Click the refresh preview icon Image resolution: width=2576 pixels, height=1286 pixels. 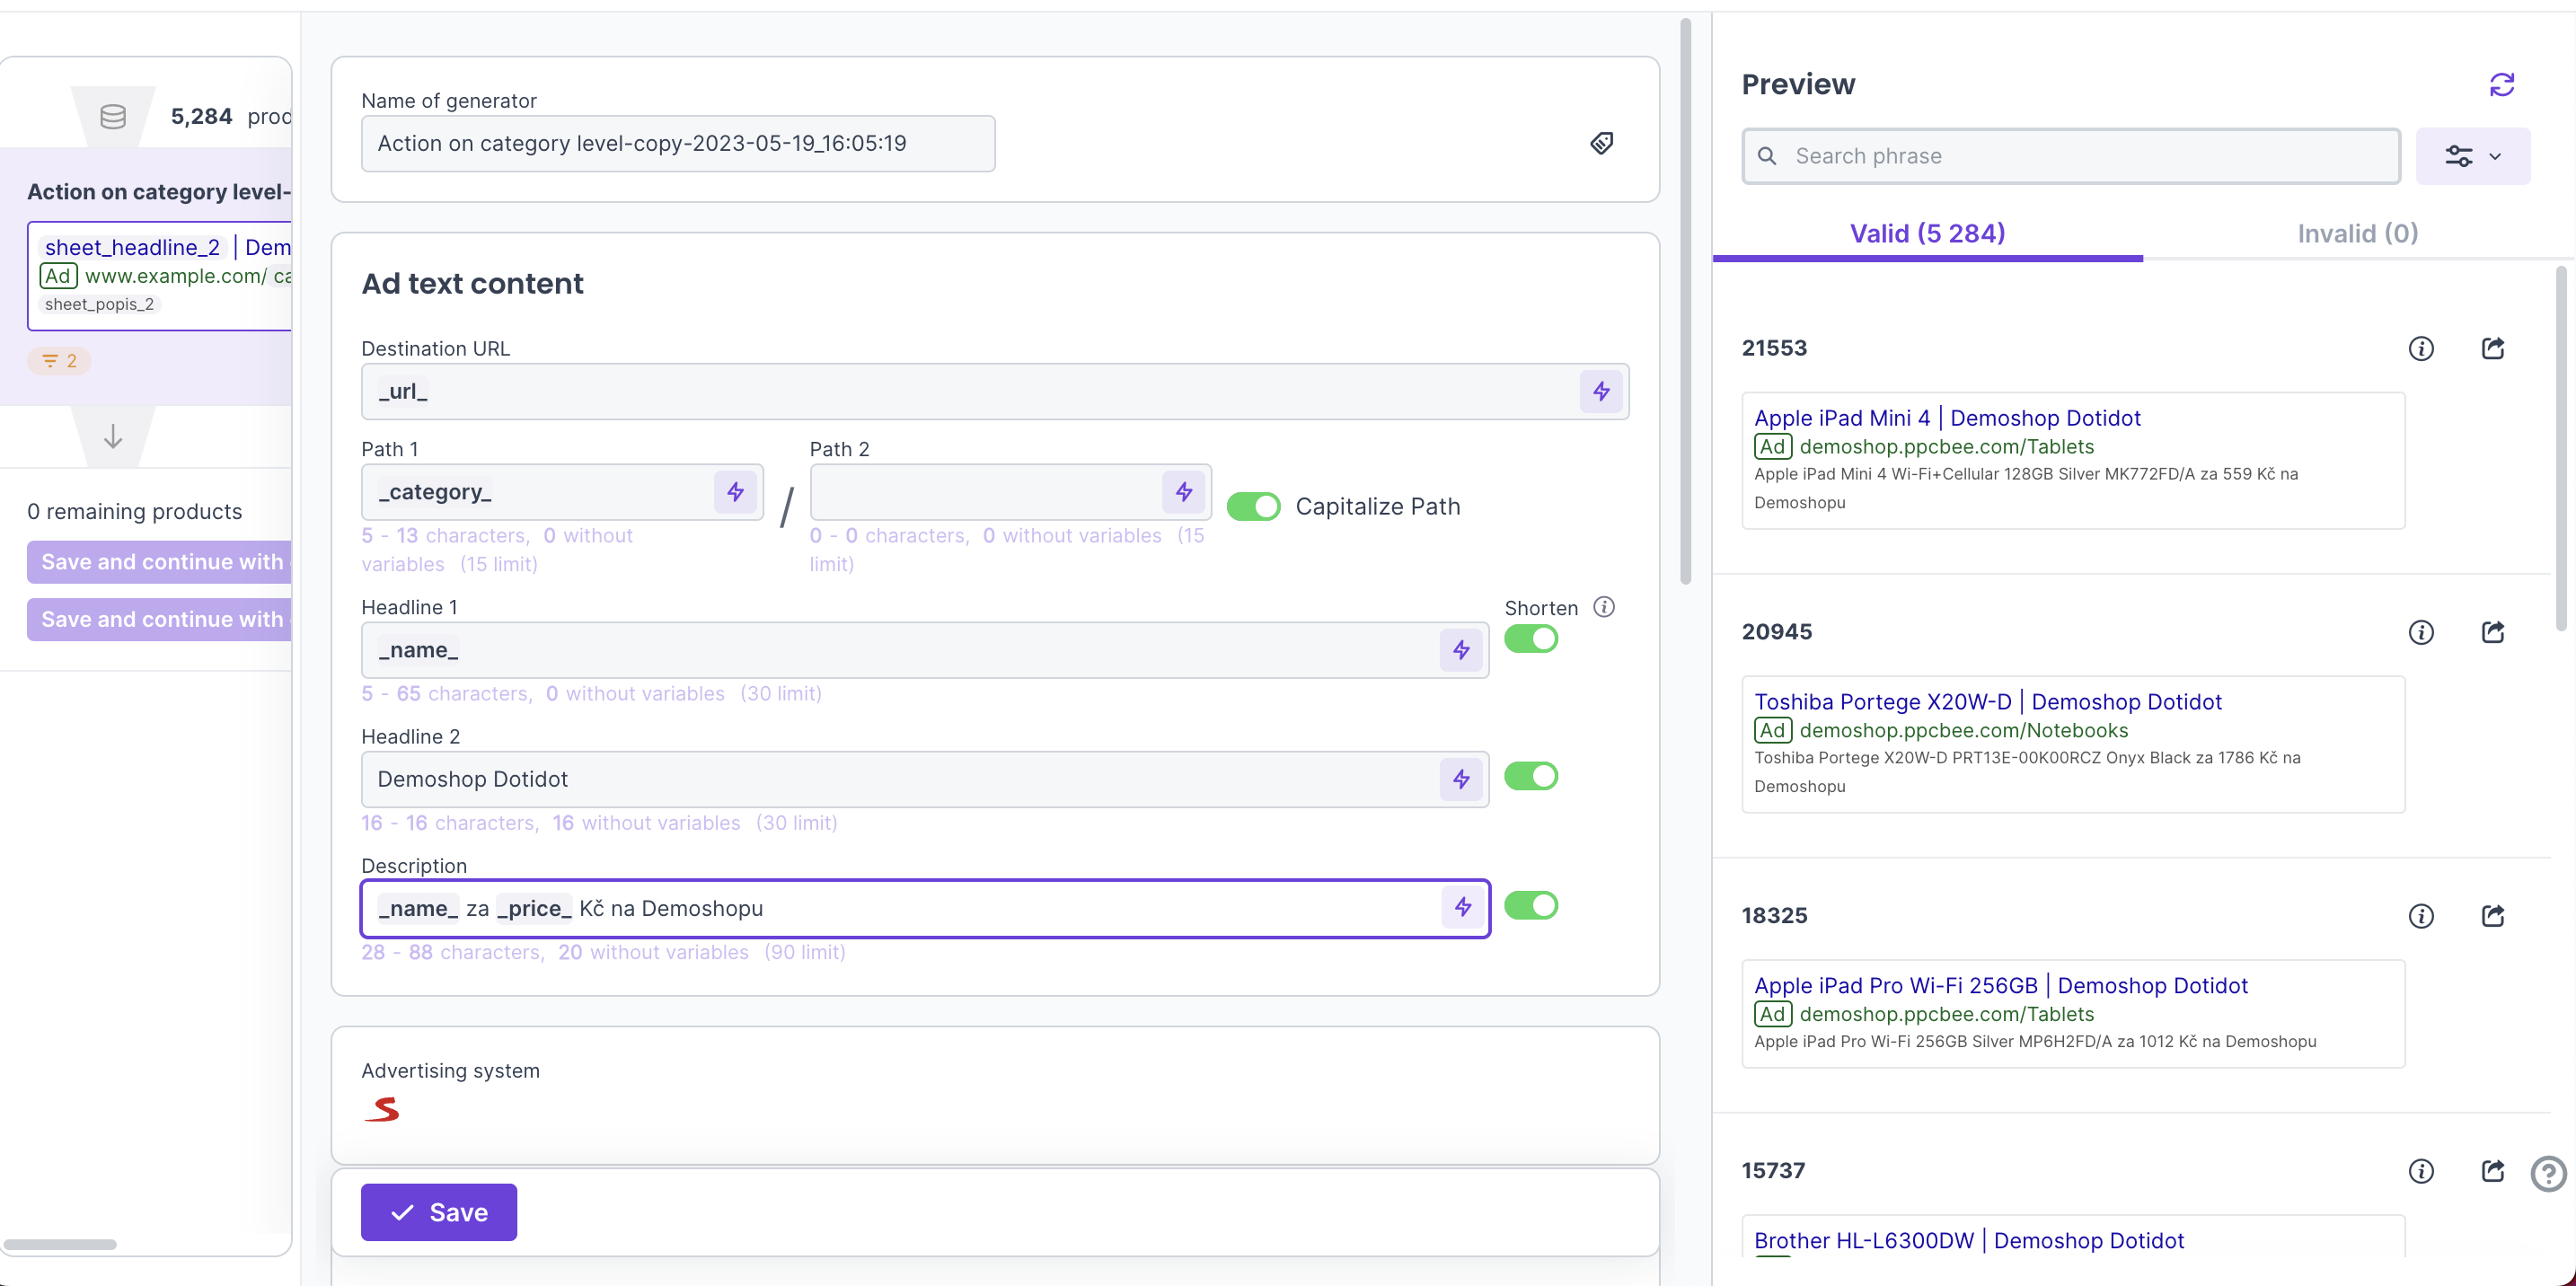[x=2501, y=85]
